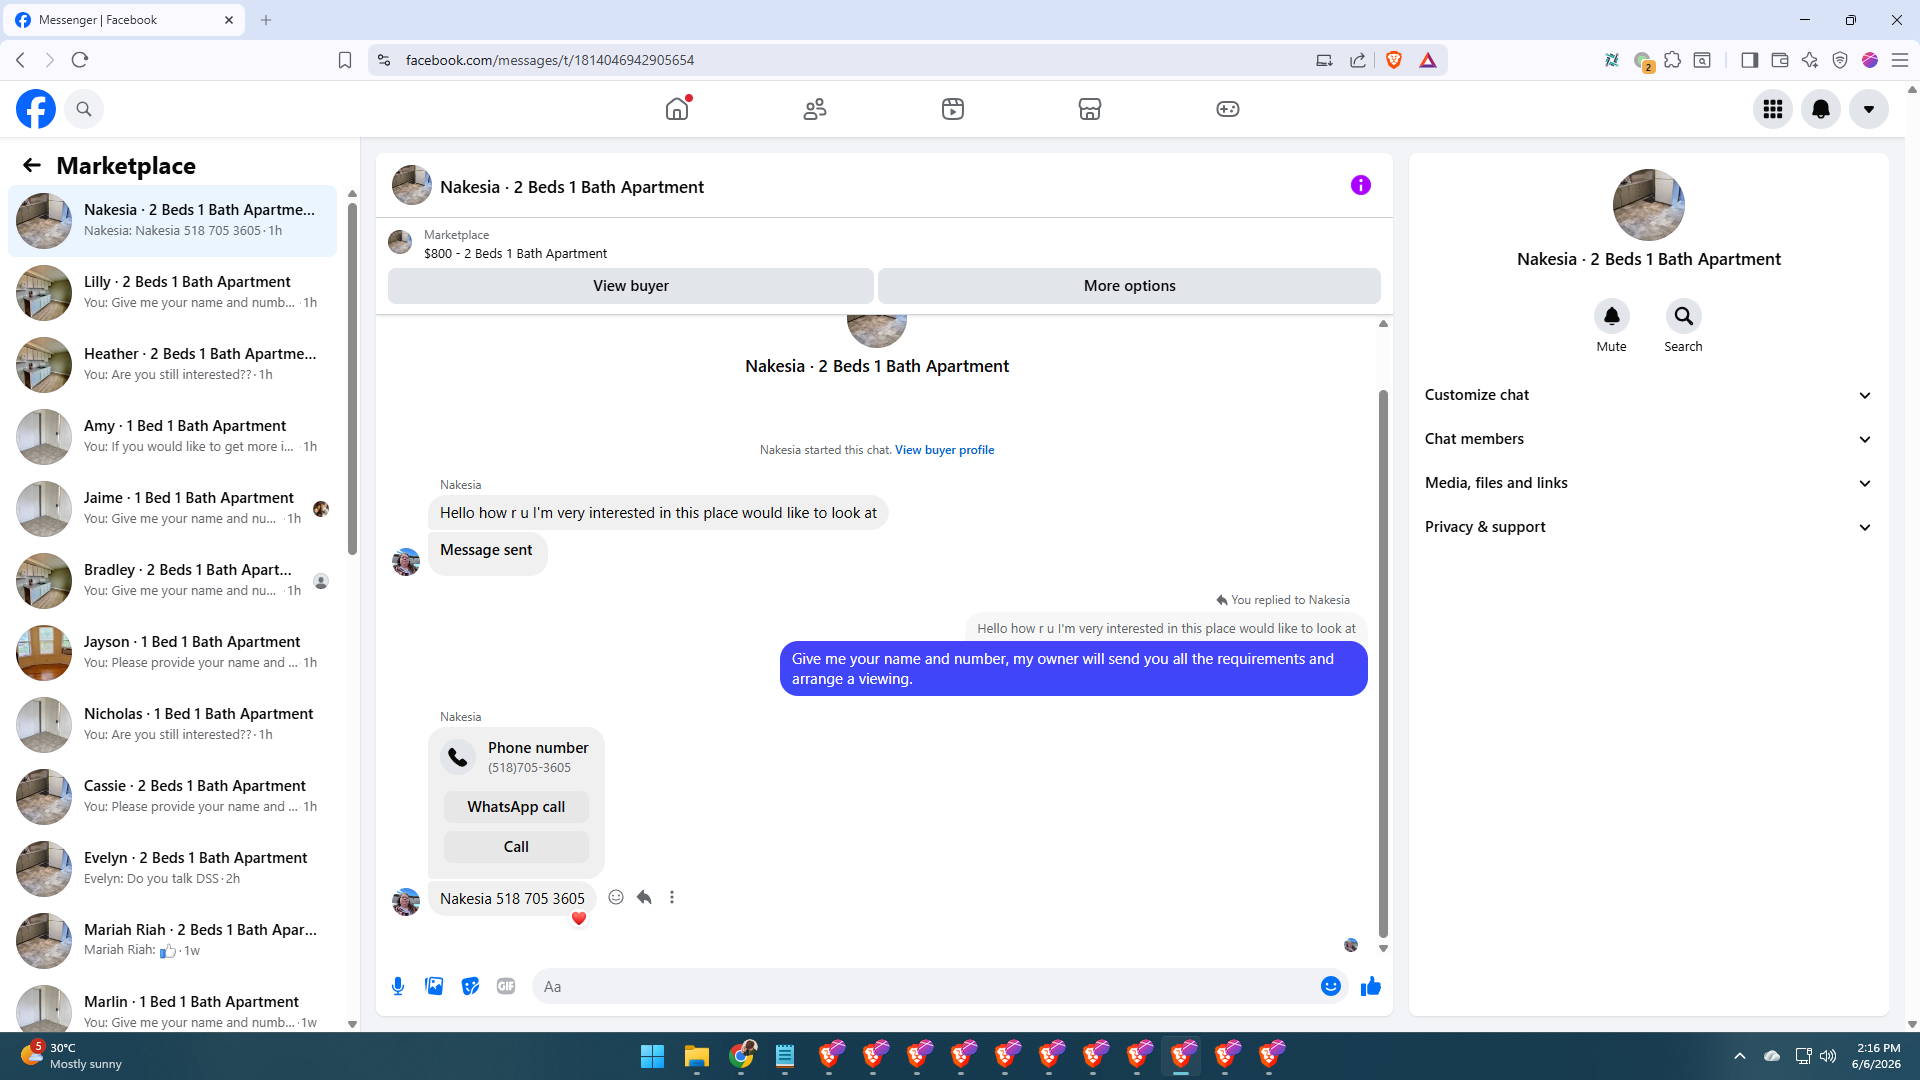The height and width of the screenshot is (1080, 1920).
Task: Open Facebook notifications bell
Action: coord(1821,109)
